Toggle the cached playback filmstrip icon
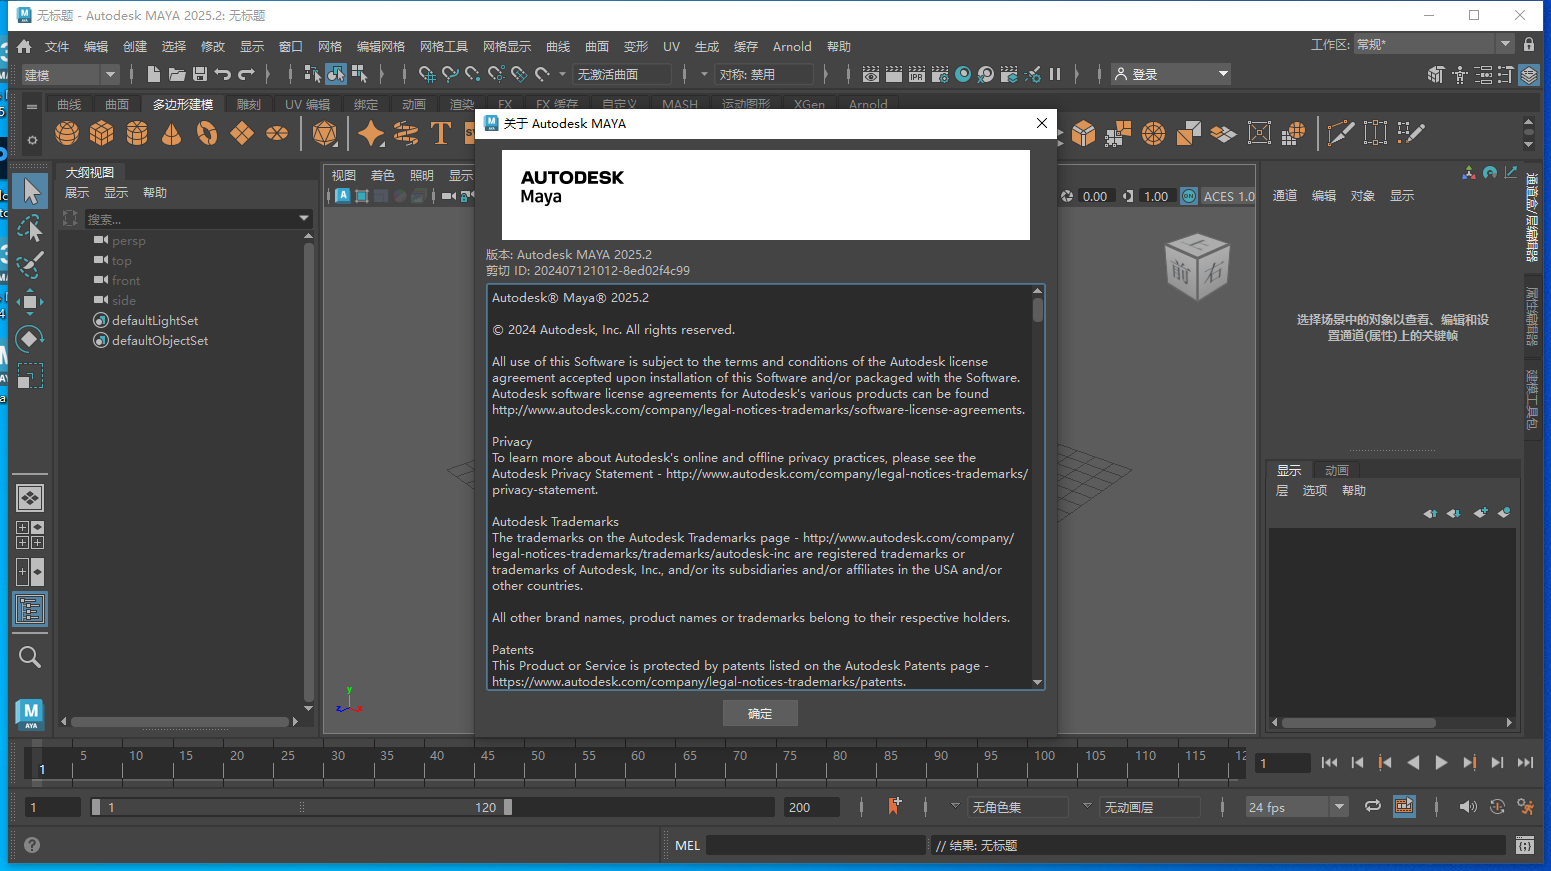The height and width of the screenshot is (871, 1551). click(1404, 806)
